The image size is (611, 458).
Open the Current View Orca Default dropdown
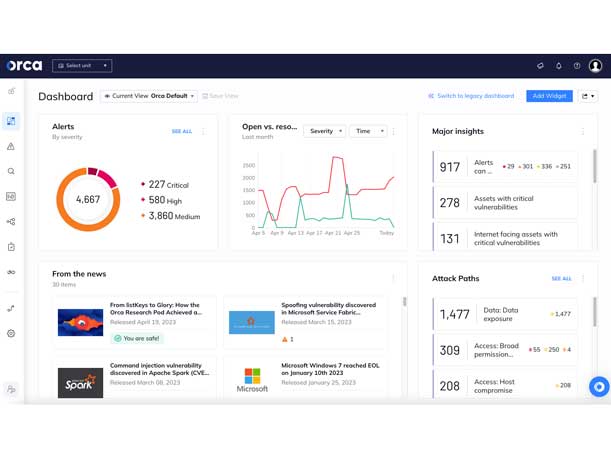148,96
